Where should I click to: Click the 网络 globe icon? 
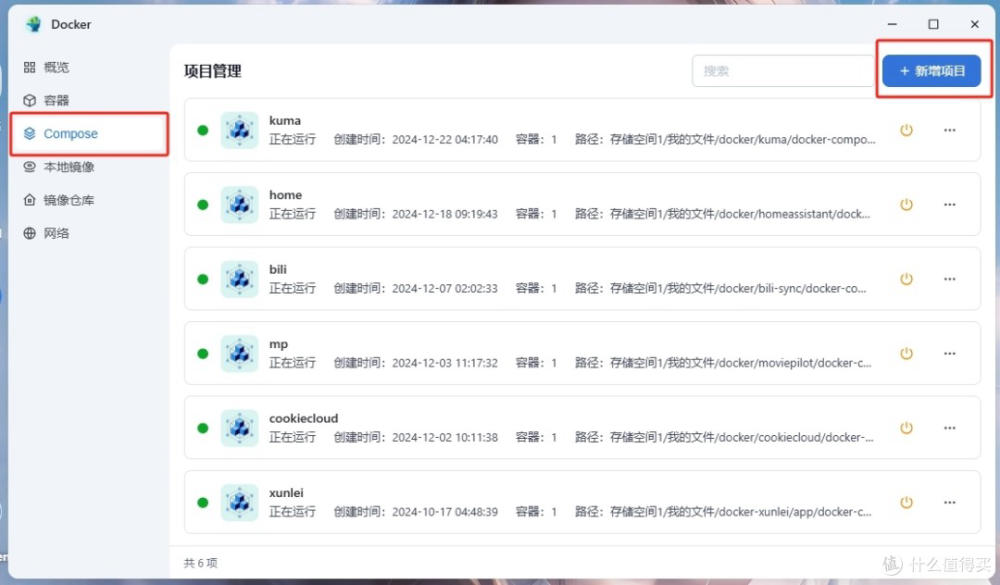(x=29, y=233)
